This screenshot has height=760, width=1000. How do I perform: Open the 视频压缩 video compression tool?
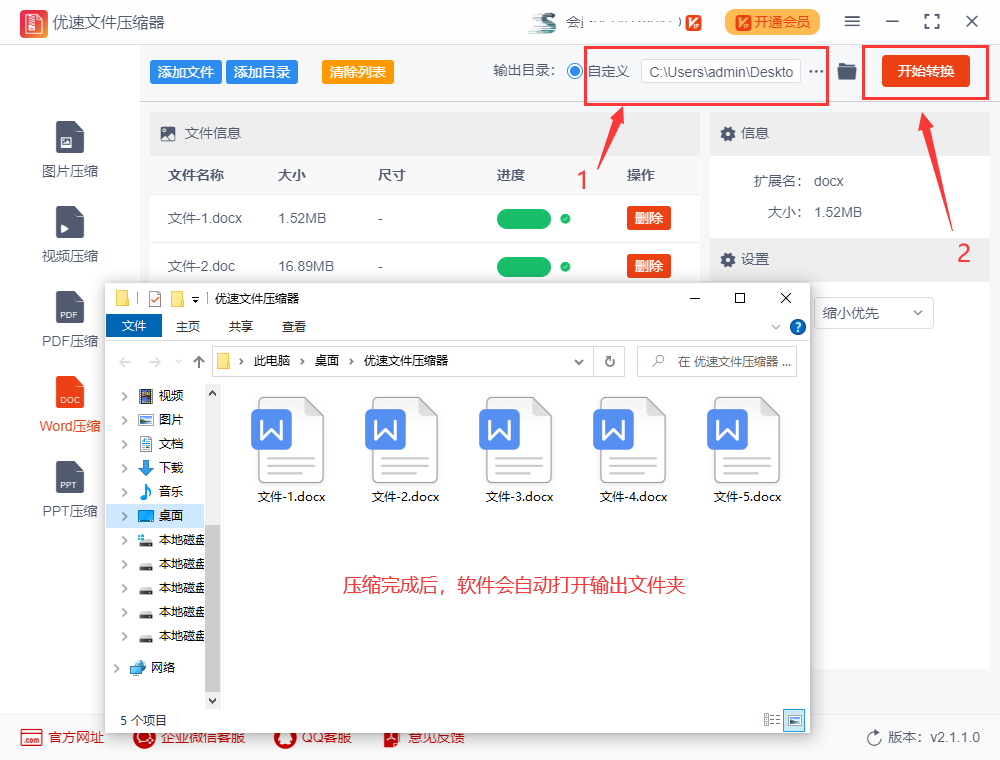tap(70, 235)
